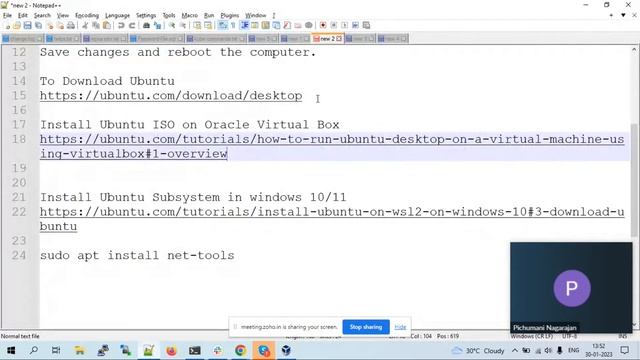640x360 pixels.
Task: Click 'Save changes and reboot the computer.' line
Action: click(x=178, y=52)
